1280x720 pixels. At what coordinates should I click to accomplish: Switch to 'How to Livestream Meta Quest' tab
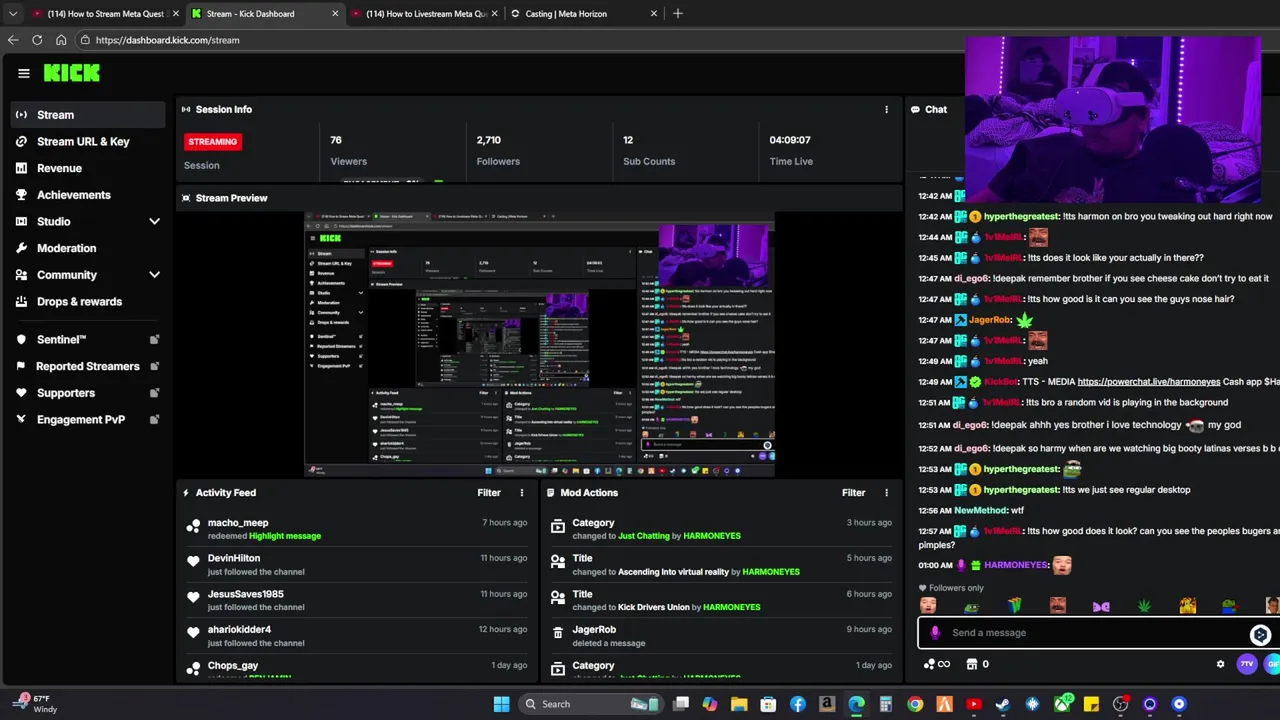426,14
